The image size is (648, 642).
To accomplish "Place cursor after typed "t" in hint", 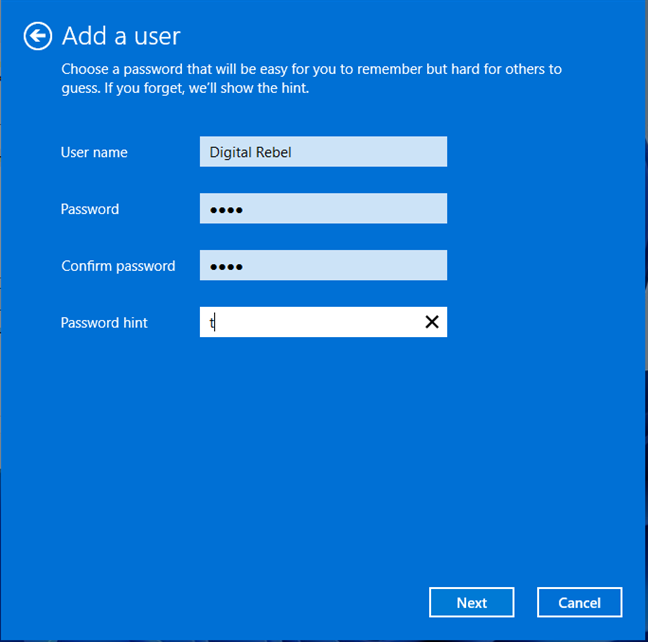I will (217, 322).
